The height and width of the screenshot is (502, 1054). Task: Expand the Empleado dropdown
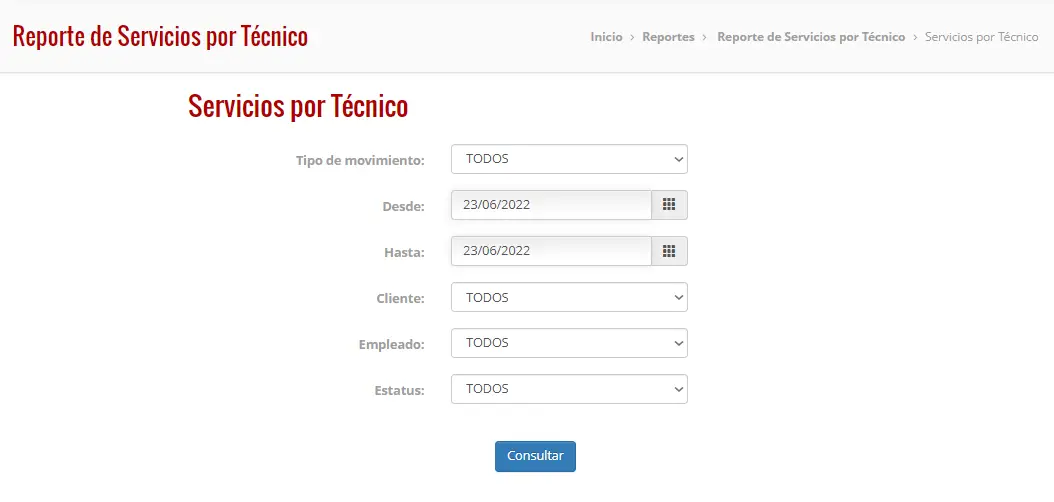pos(569,343)
